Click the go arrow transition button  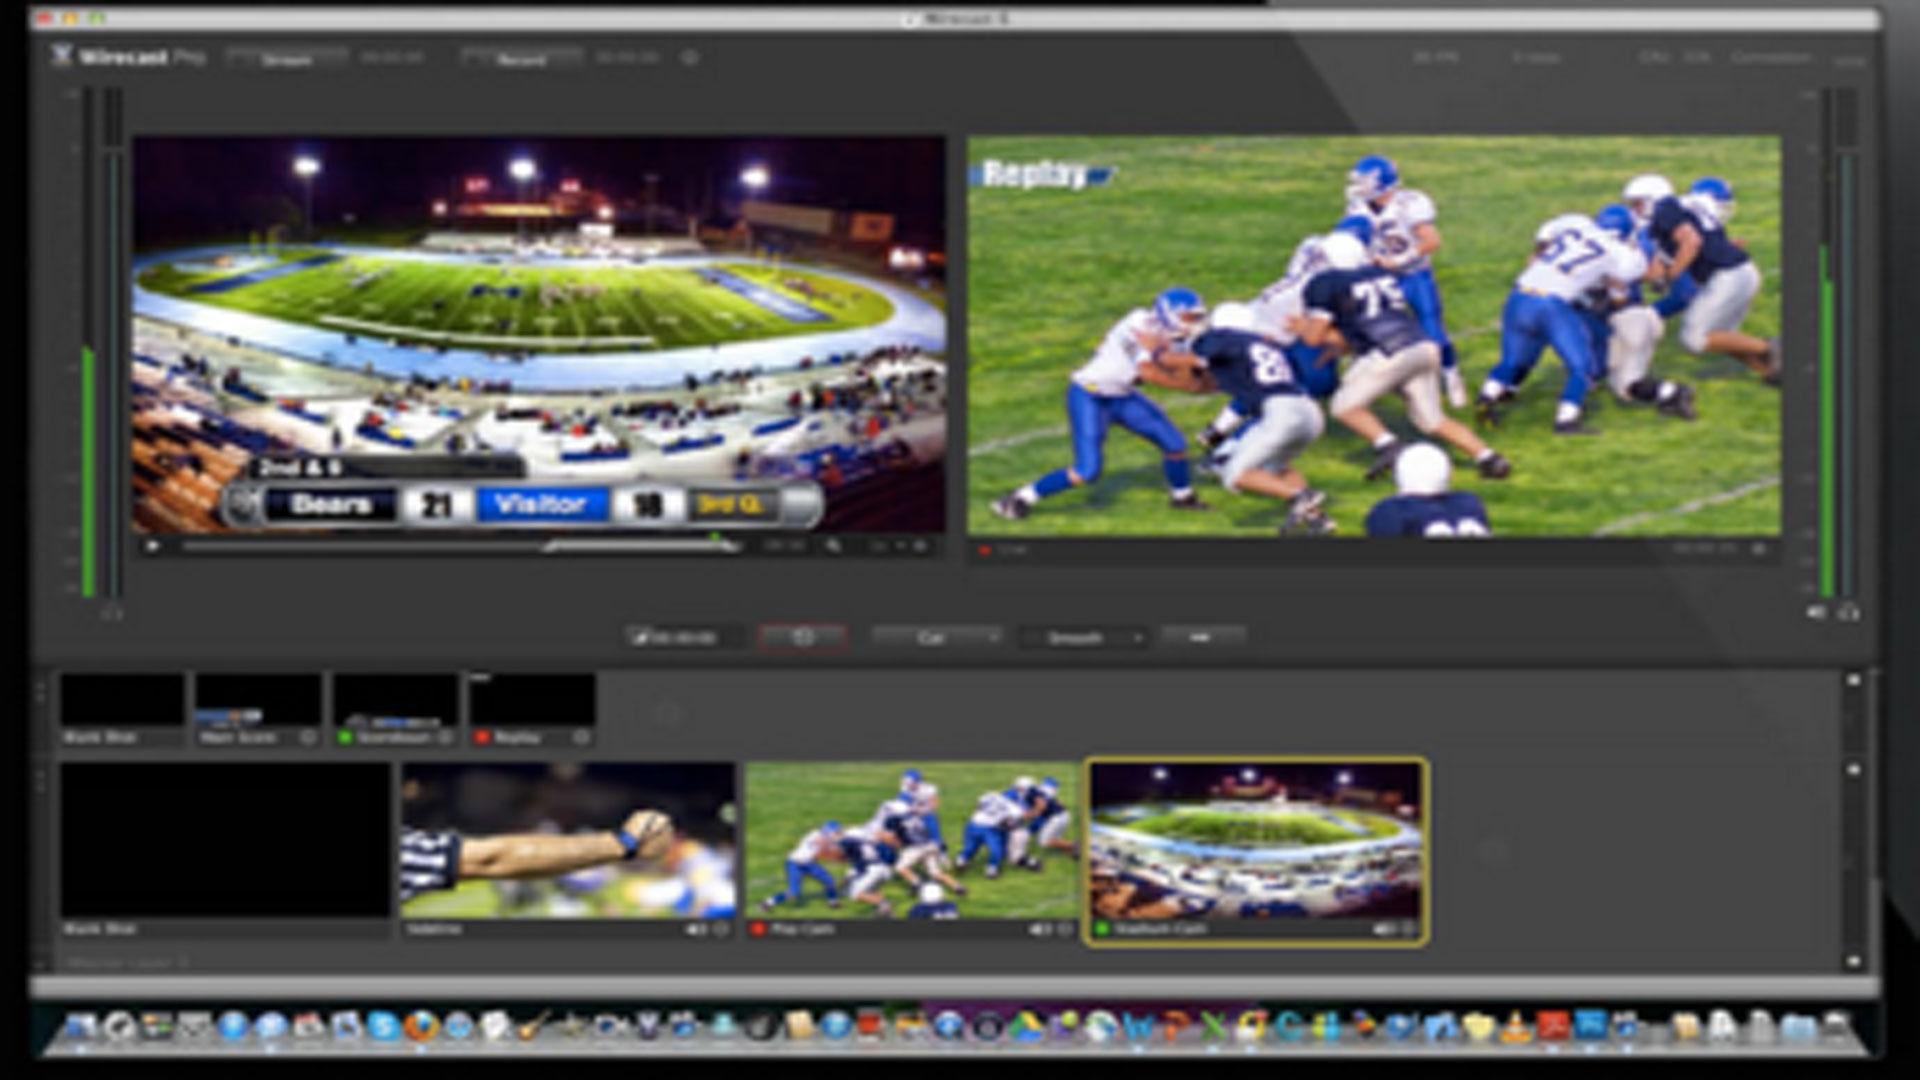coord(1203,637)
